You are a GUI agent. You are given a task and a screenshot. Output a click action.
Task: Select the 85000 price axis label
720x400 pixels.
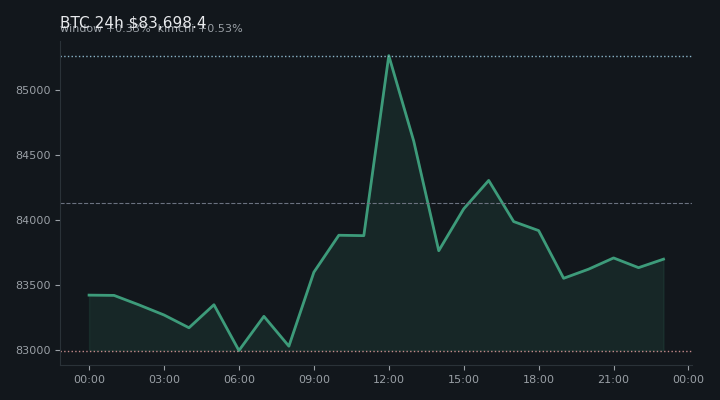33,90
